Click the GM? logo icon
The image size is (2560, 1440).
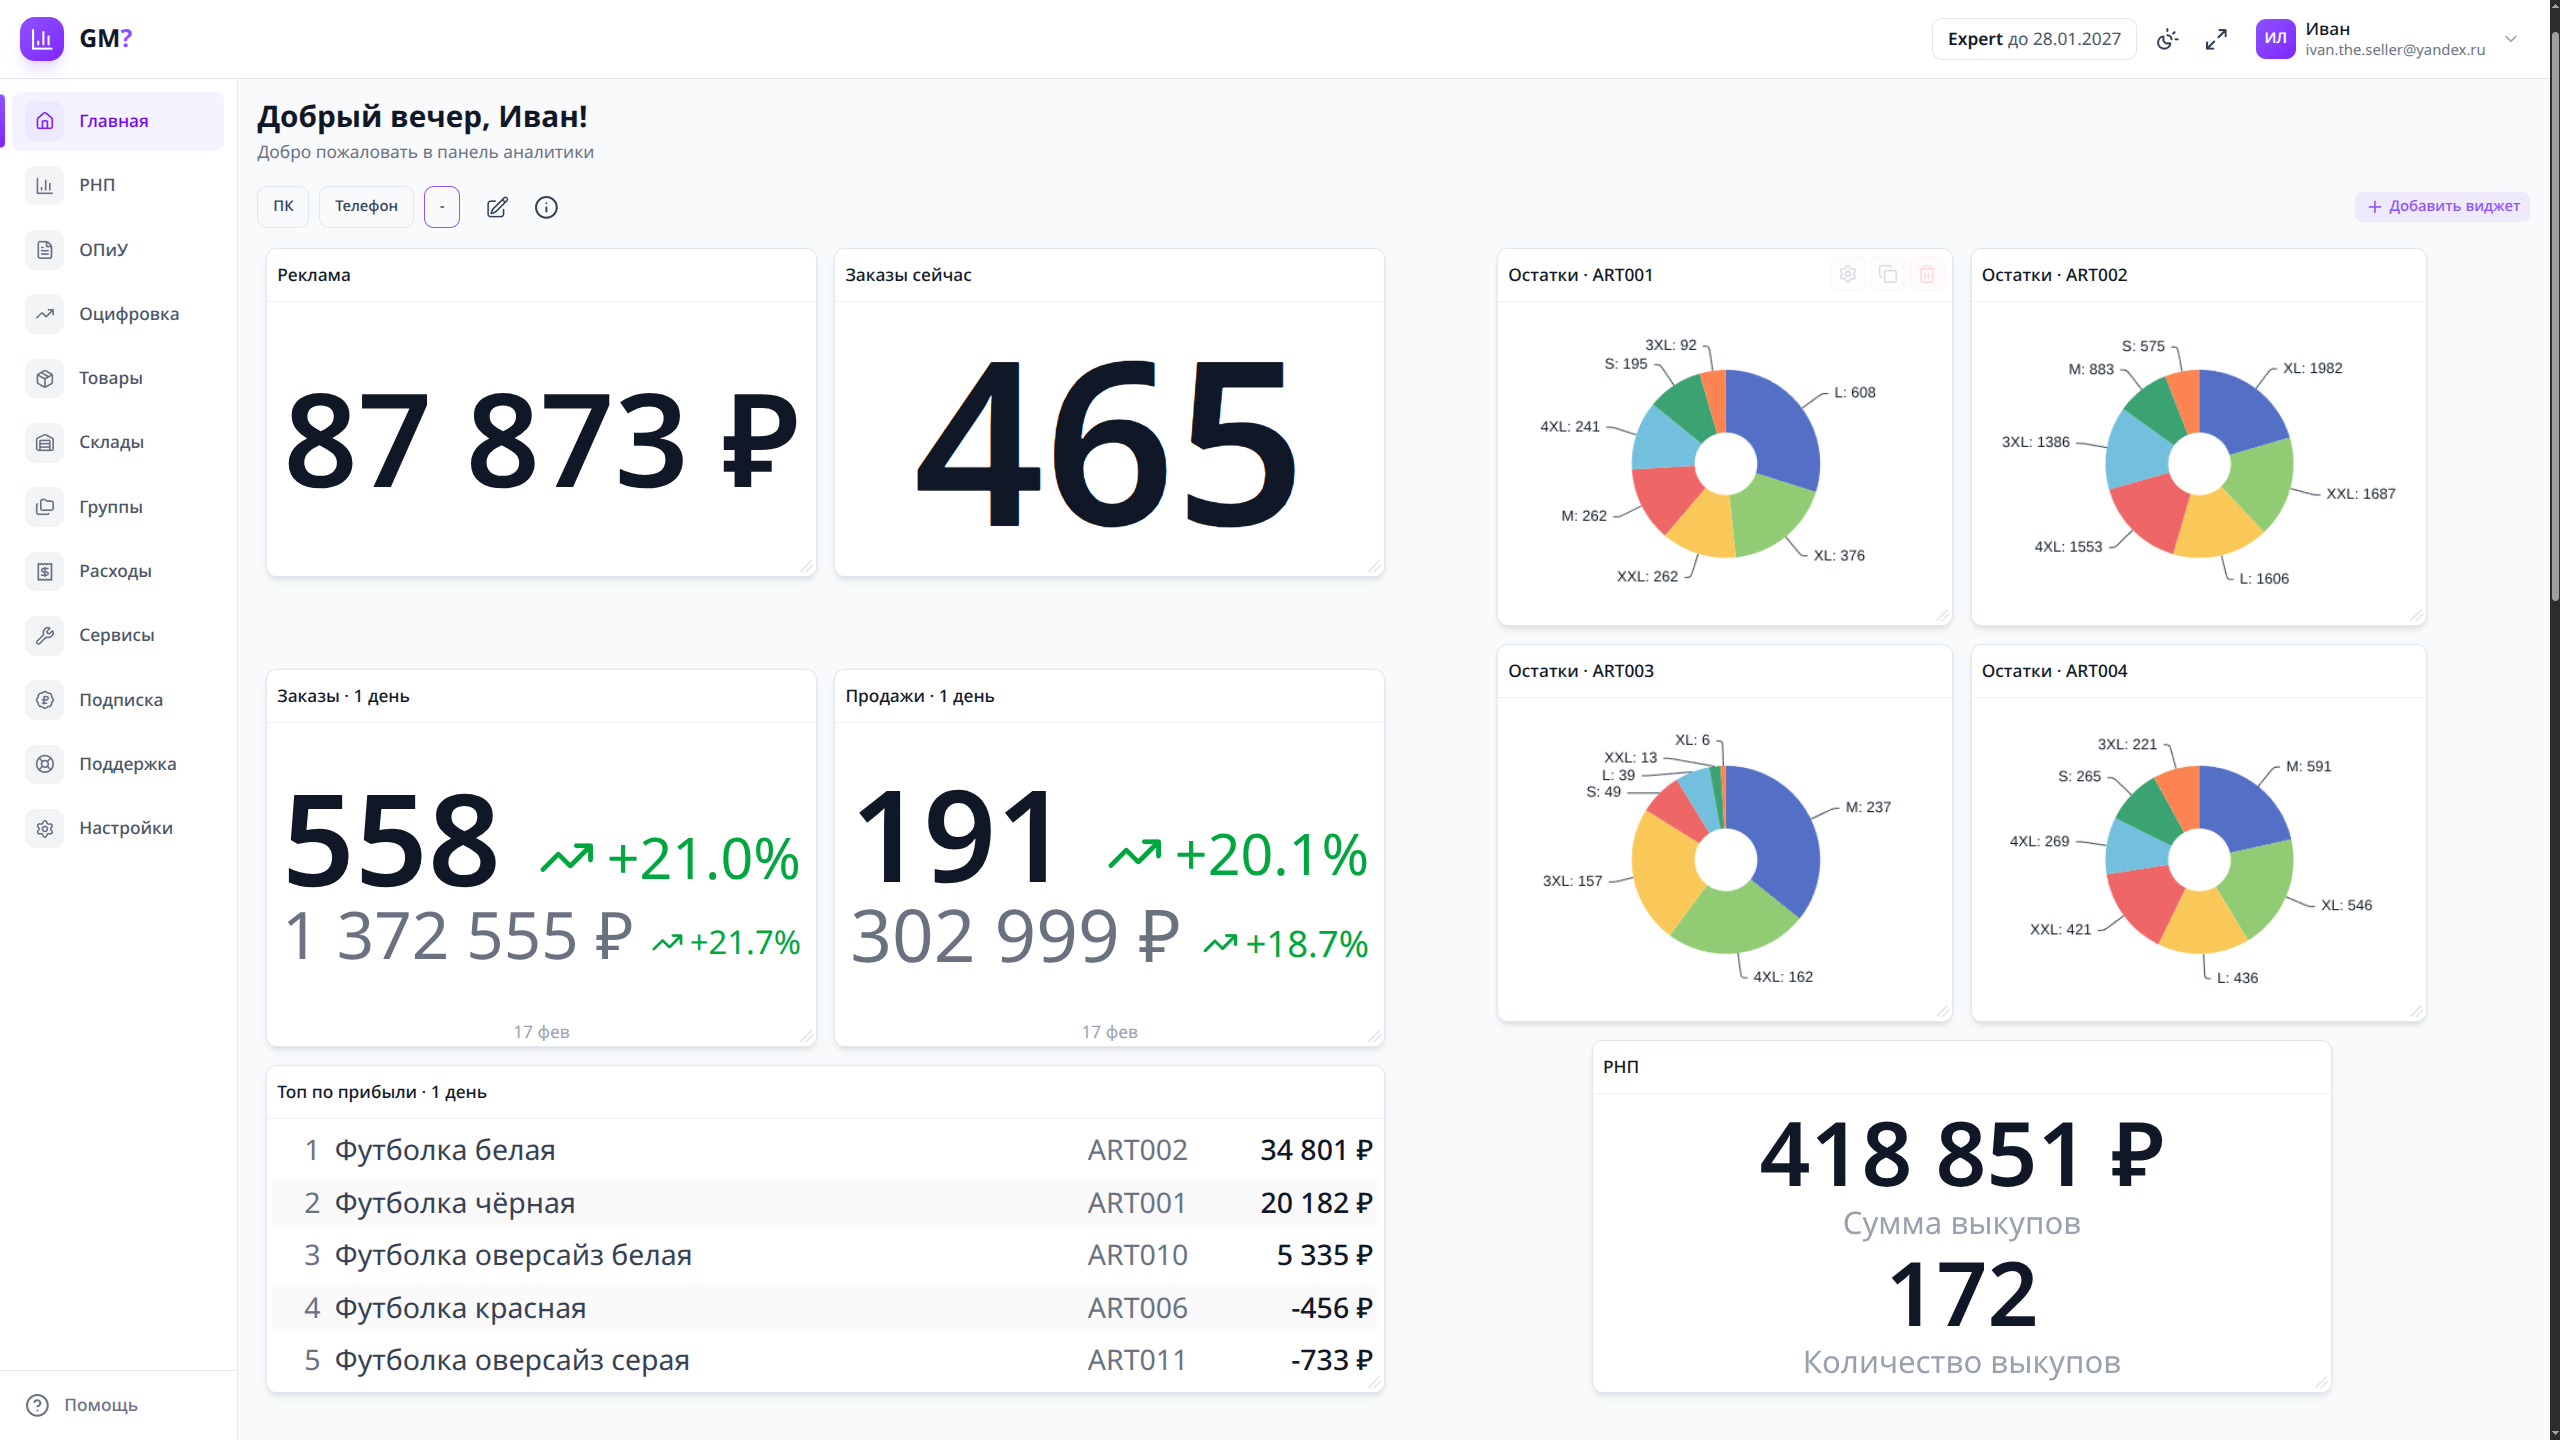(x=42, y=39)
